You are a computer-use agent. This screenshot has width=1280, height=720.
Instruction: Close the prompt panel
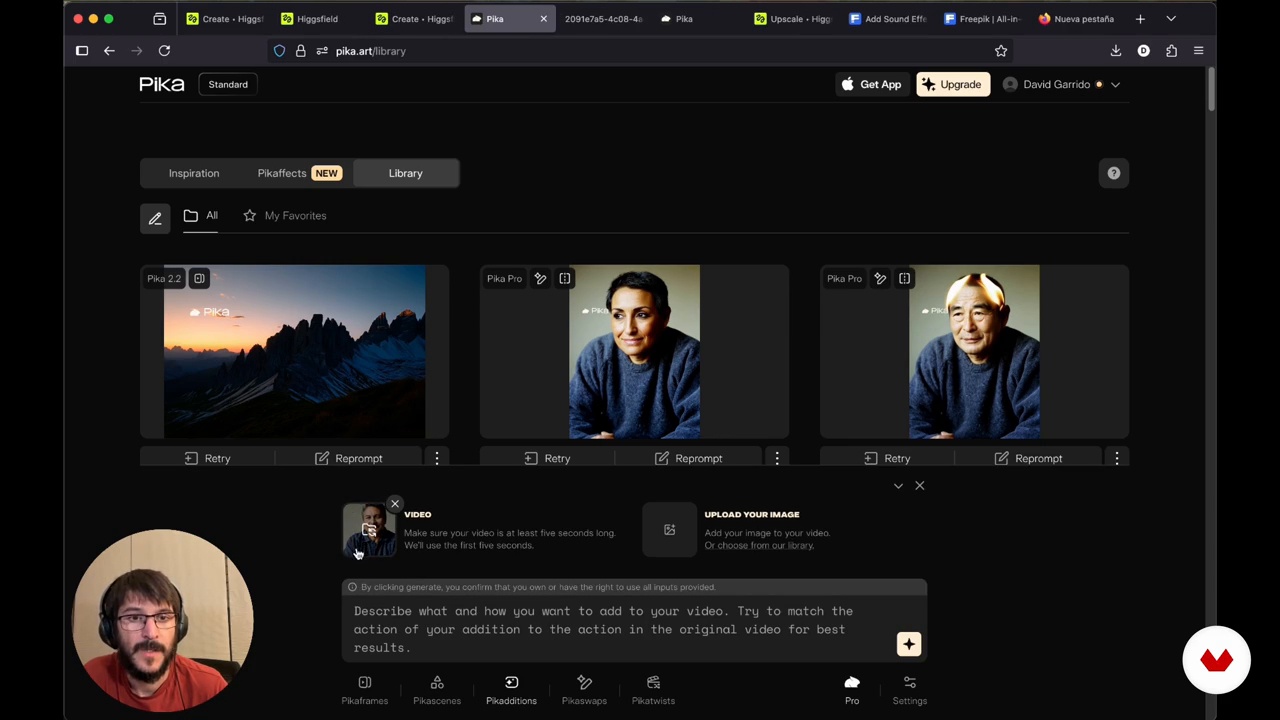pos(920,486)
